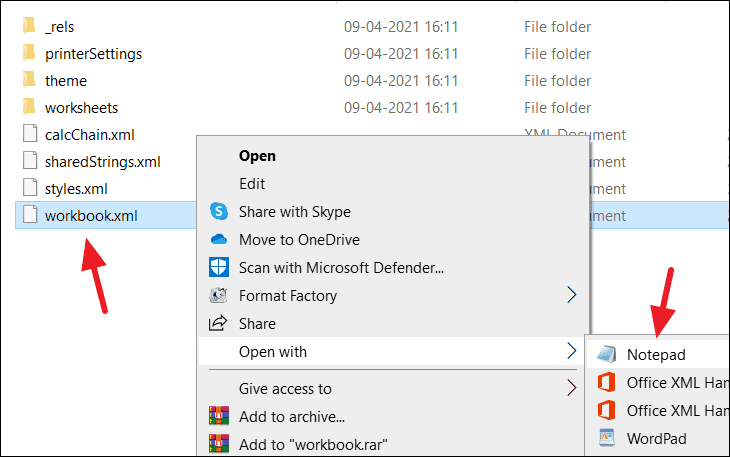This screenshot has height=457, width=730.
Task: Click the Format Factory icon
Action: click(219, 296)
